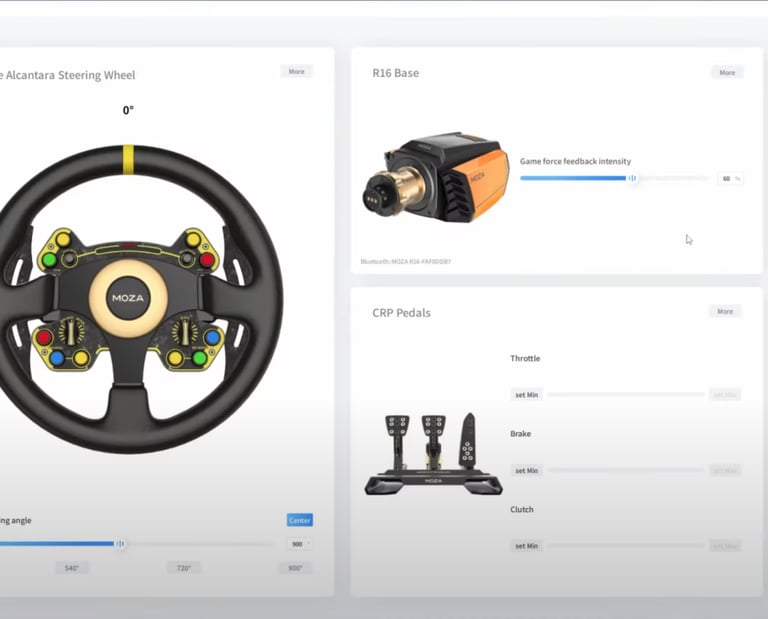
Task: Click the Brake set Min button
Action: [527, 471]
